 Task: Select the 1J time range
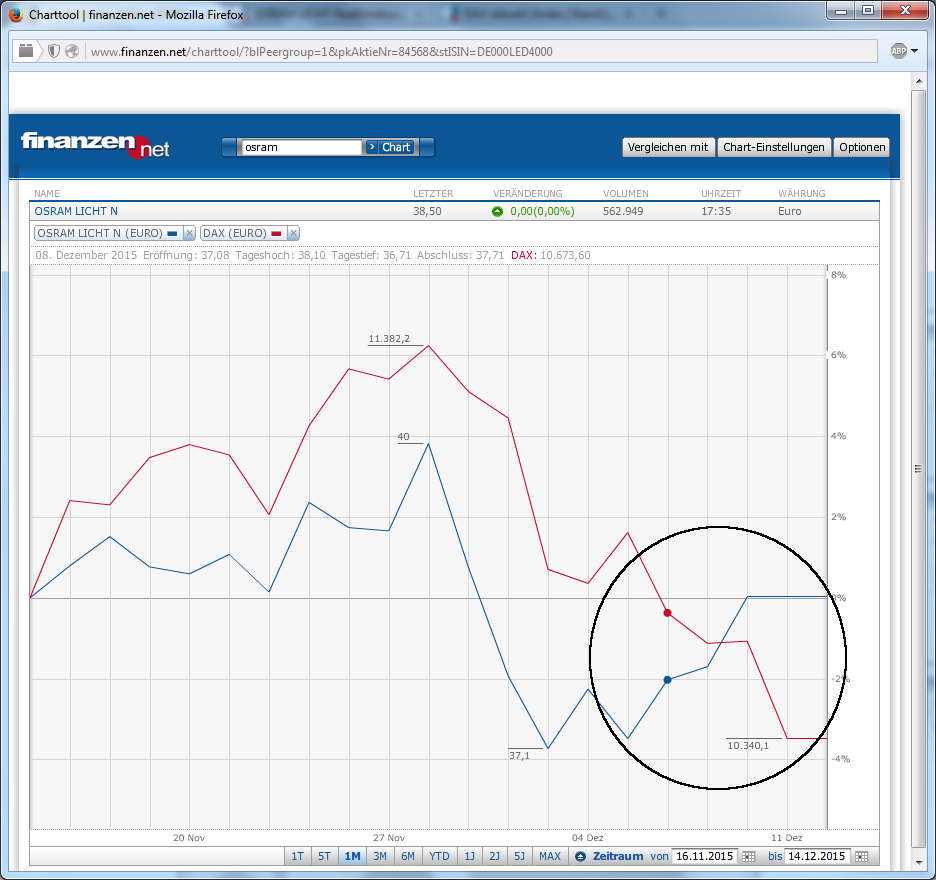(x=470, y=857)
